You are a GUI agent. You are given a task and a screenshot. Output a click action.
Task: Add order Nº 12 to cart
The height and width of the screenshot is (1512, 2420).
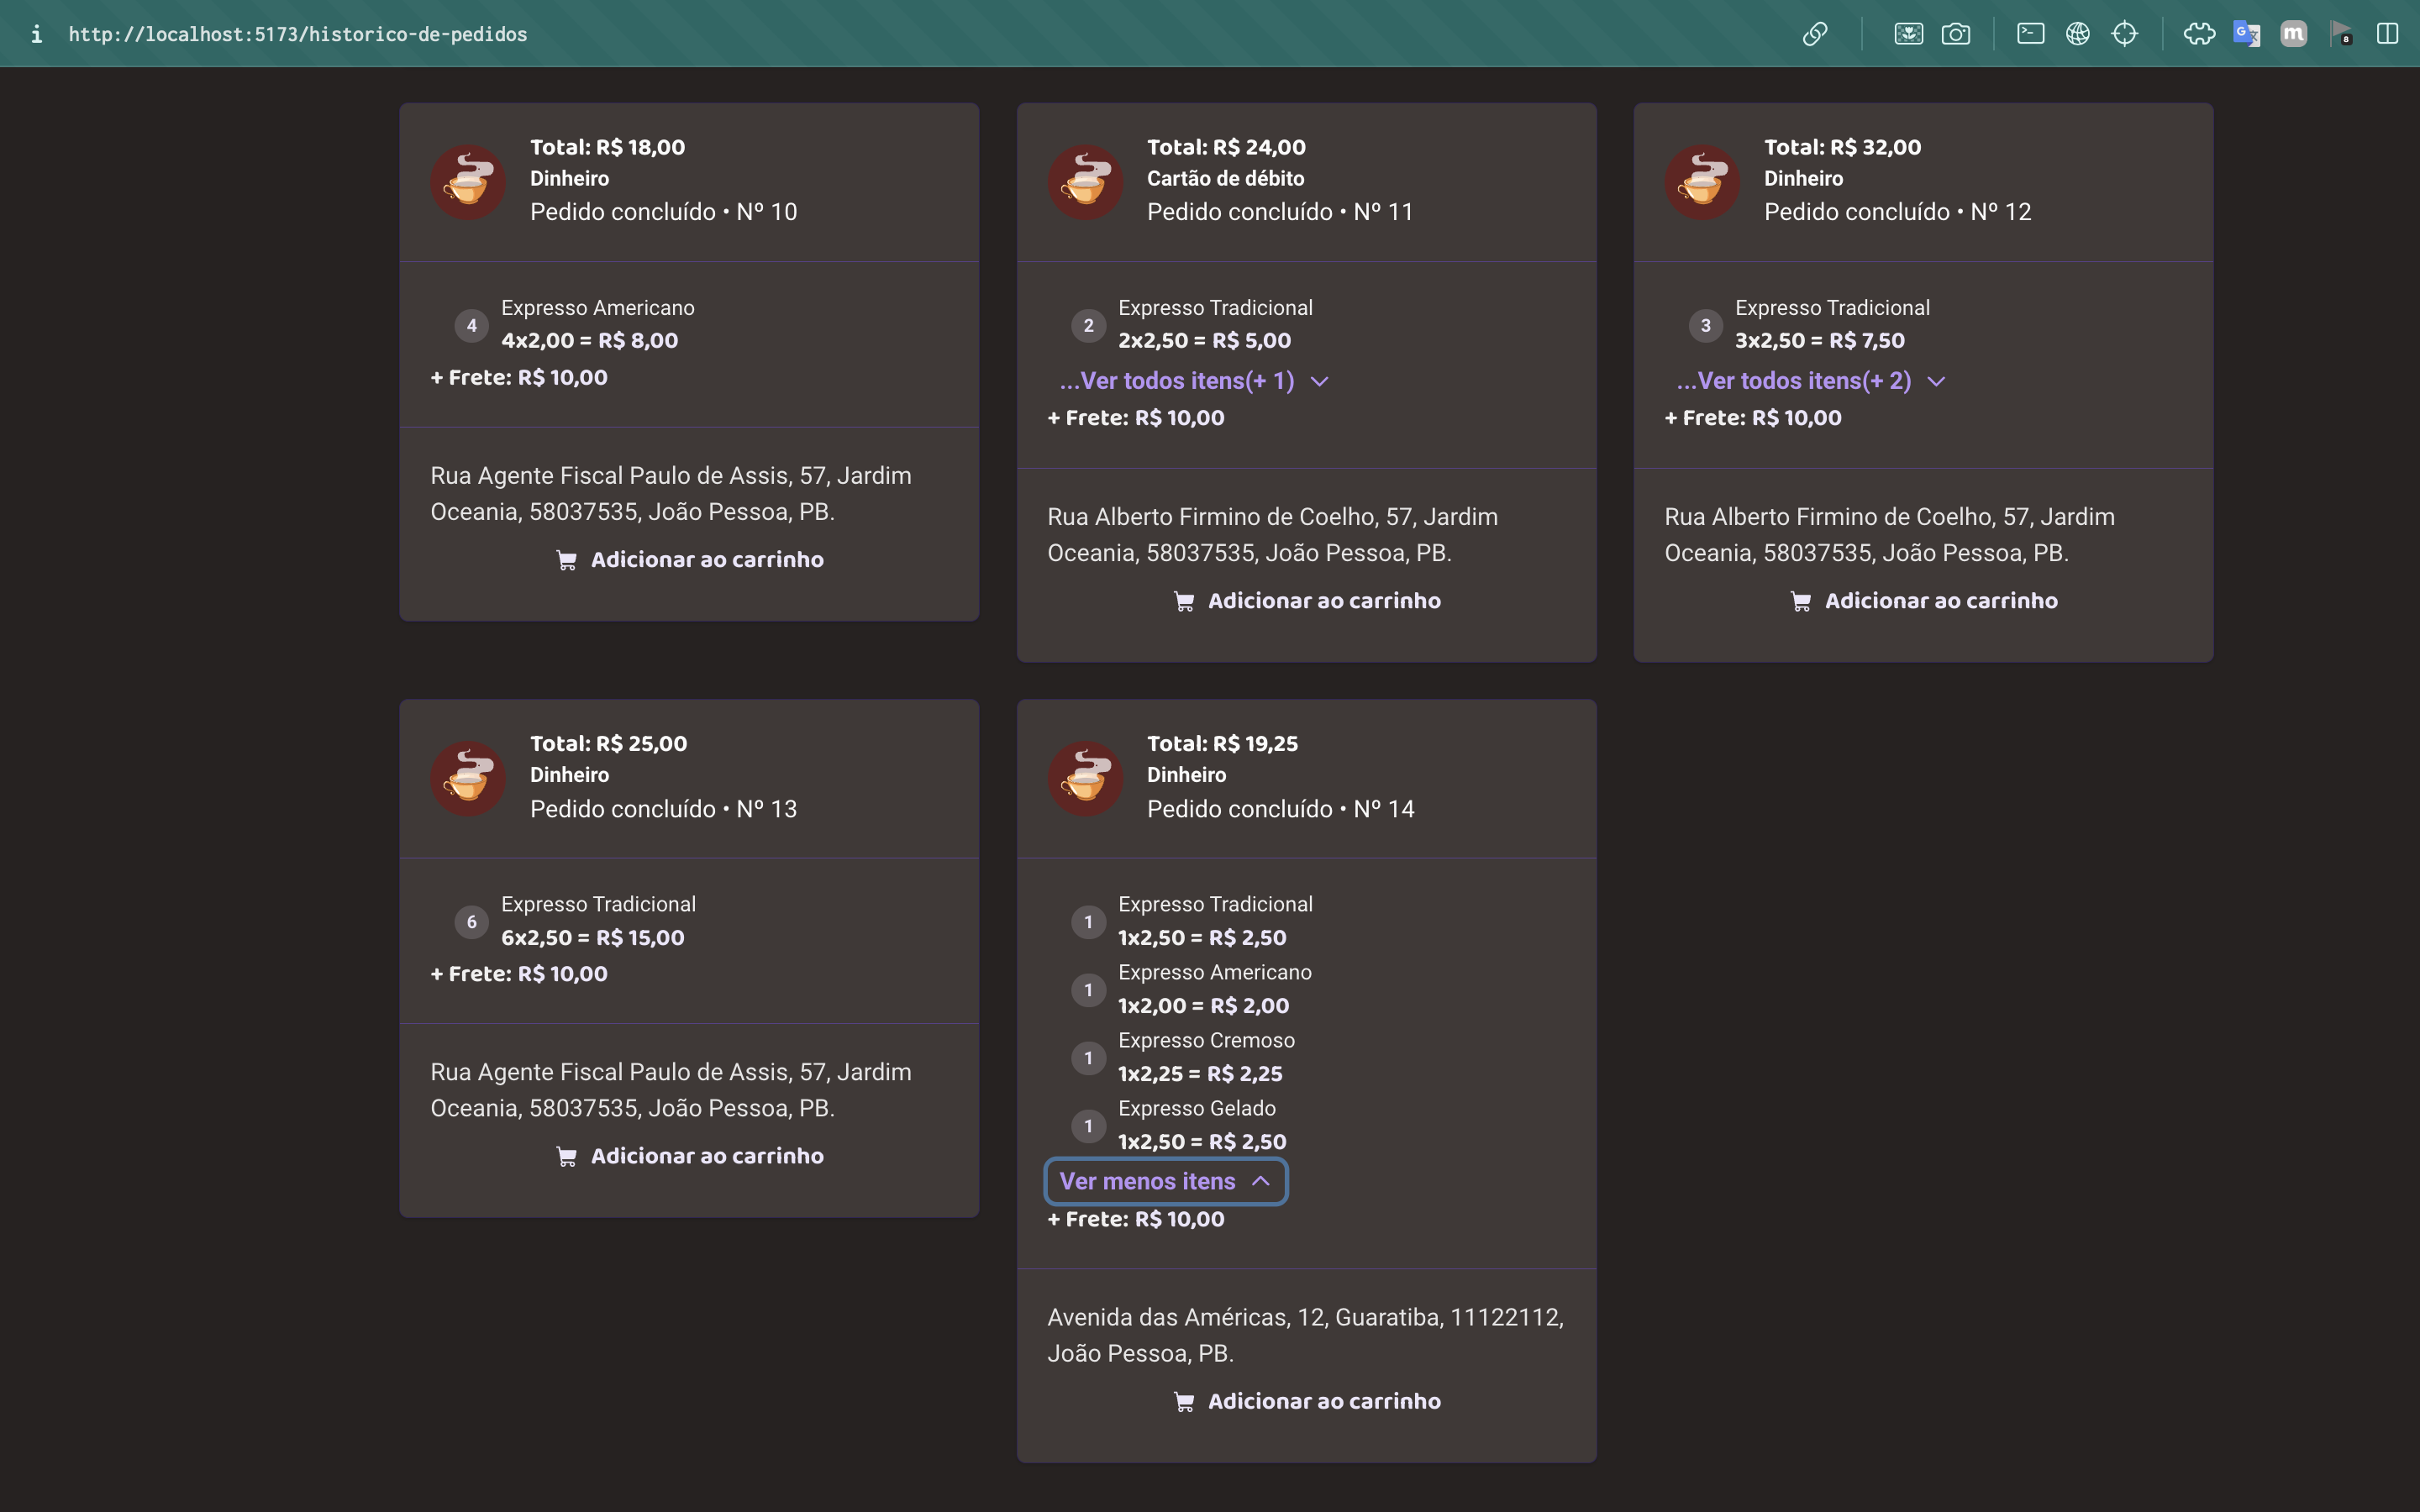pos(1923,601)
